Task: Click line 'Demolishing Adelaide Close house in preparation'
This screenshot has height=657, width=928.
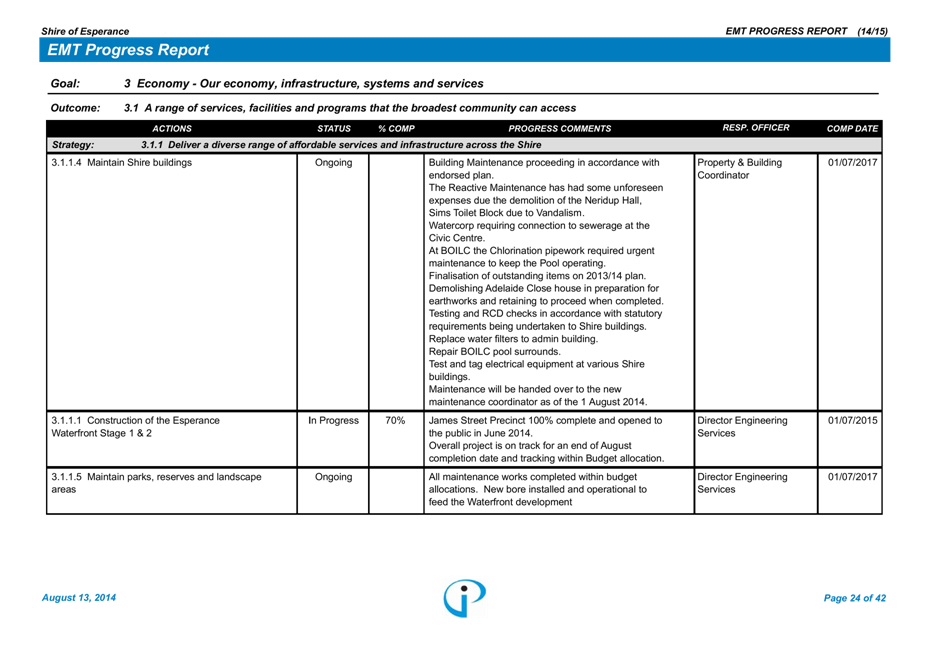Action: click(544, 288)
